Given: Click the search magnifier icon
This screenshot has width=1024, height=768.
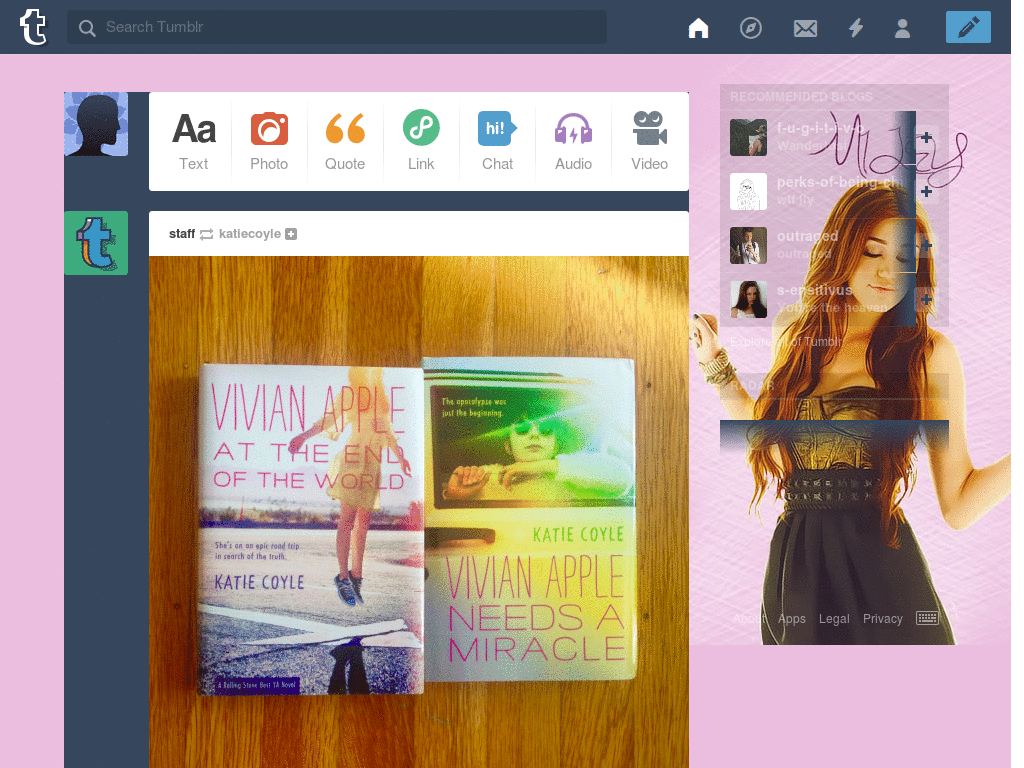Looking at the screenshot, I should [x=87, y=28].
